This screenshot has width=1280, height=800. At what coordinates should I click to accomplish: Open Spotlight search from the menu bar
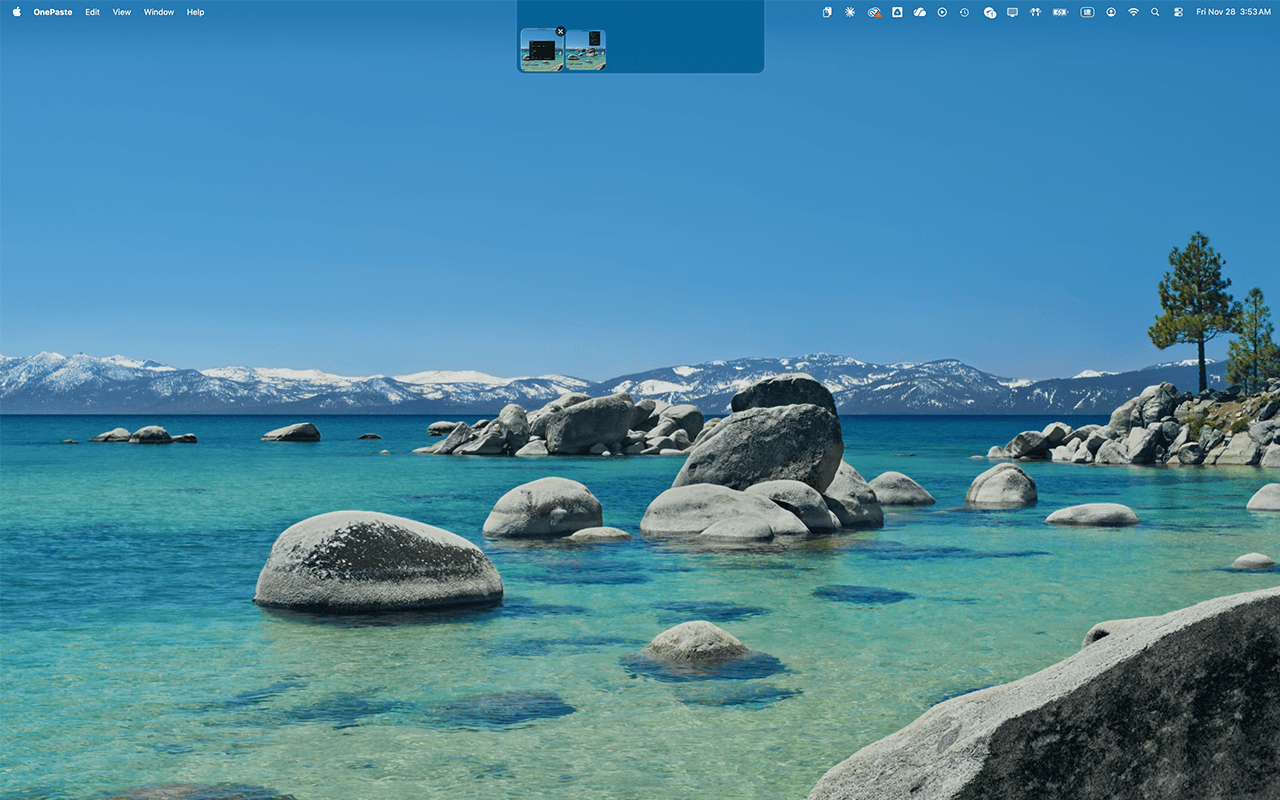(x=1154, y=12)
